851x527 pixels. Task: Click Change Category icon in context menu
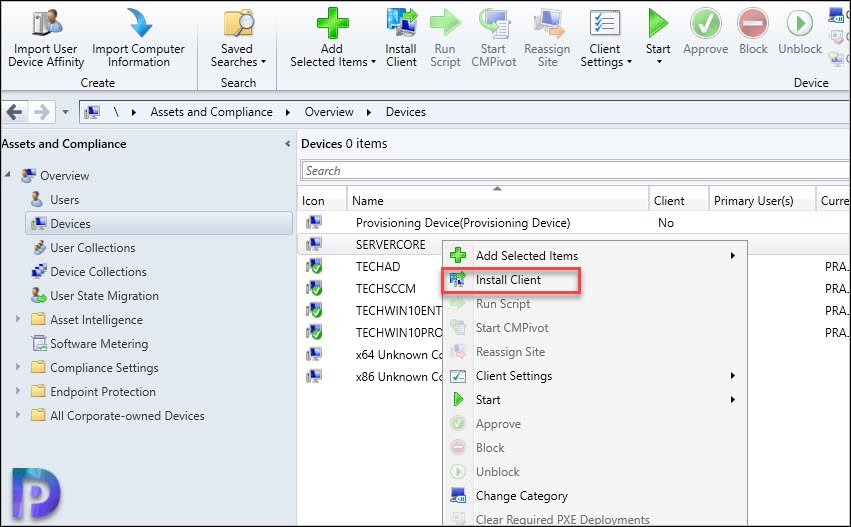[x=458, y=496]
